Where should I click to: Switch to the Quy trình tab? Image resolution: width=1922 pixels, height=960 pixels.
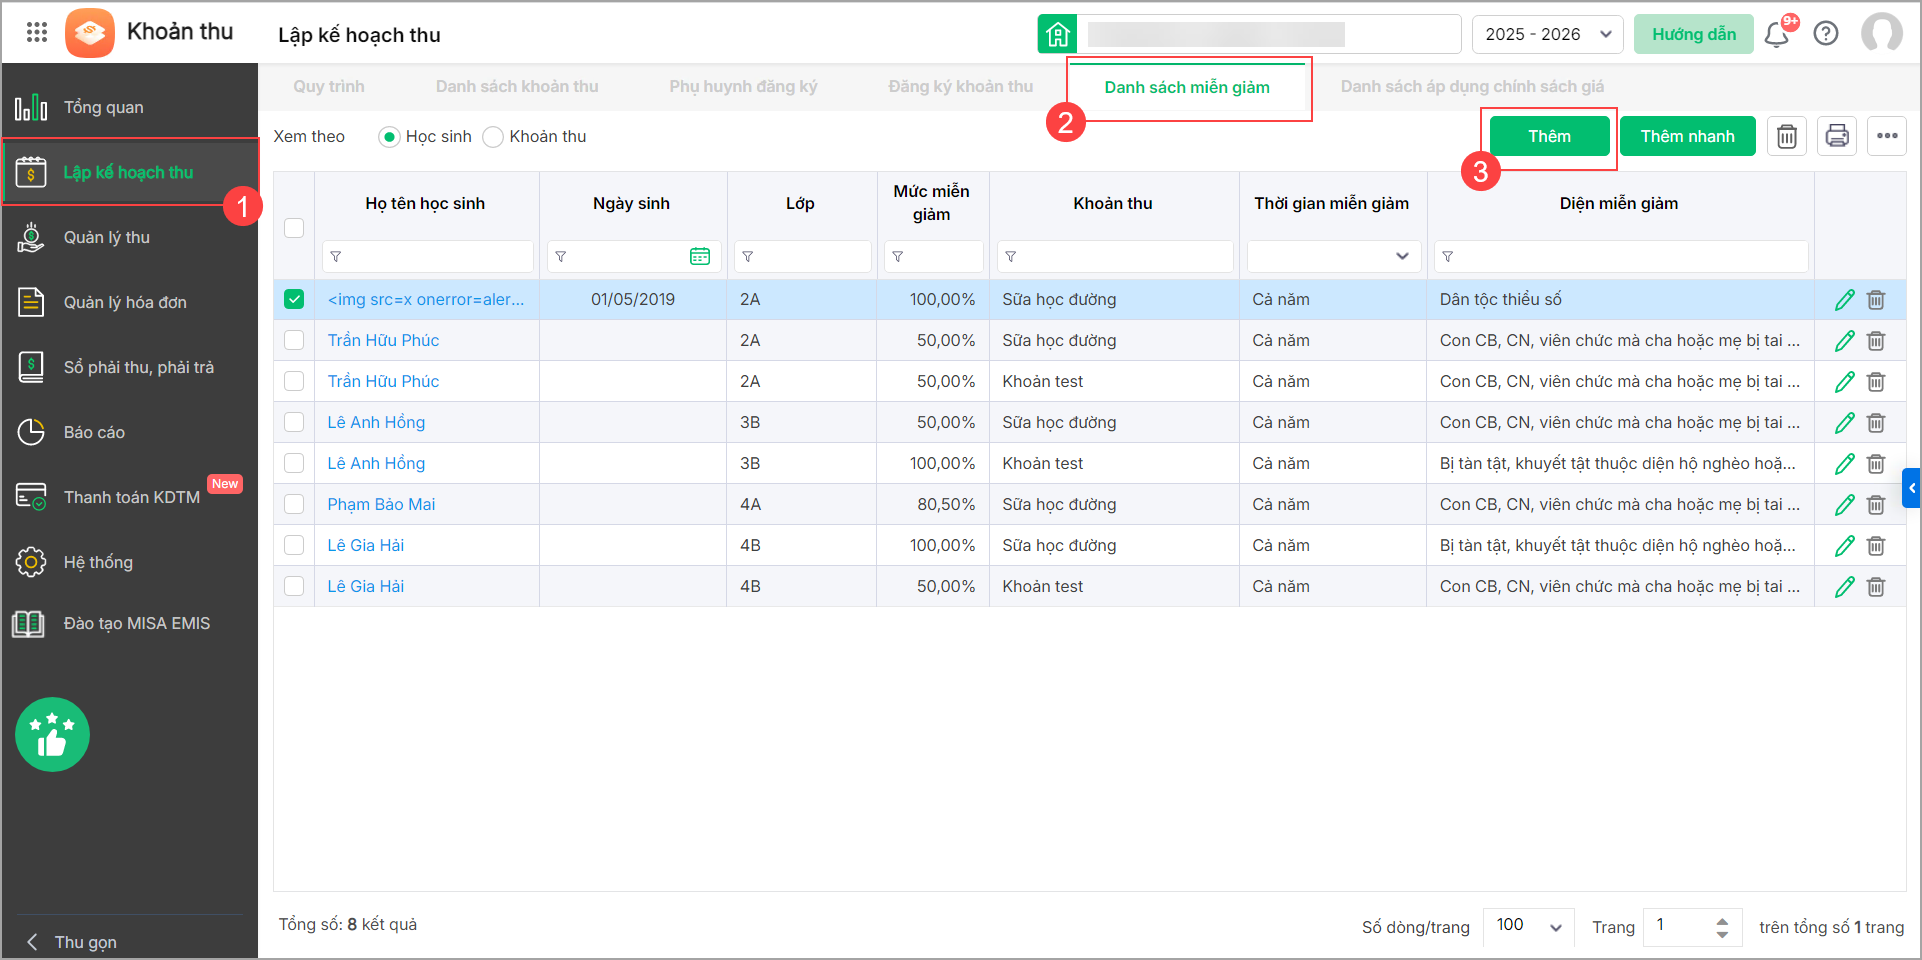329,87
